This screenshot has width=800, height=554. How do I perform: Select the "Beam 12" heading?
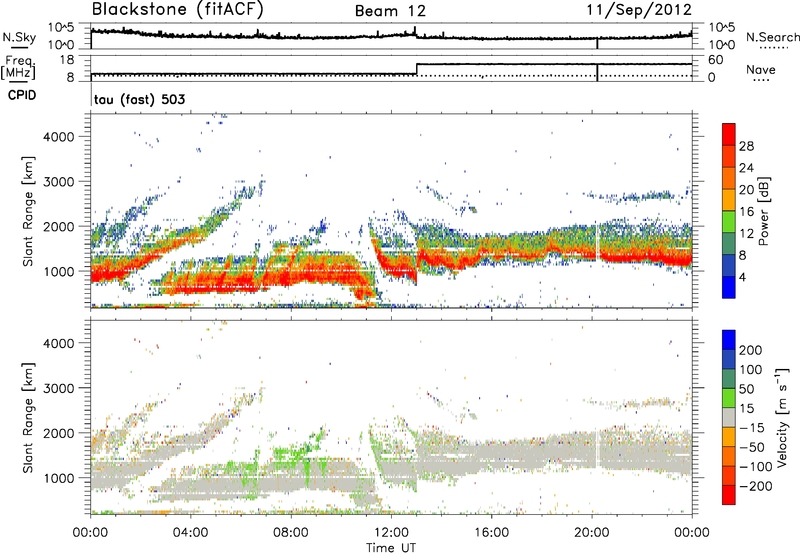coord(390,11)
